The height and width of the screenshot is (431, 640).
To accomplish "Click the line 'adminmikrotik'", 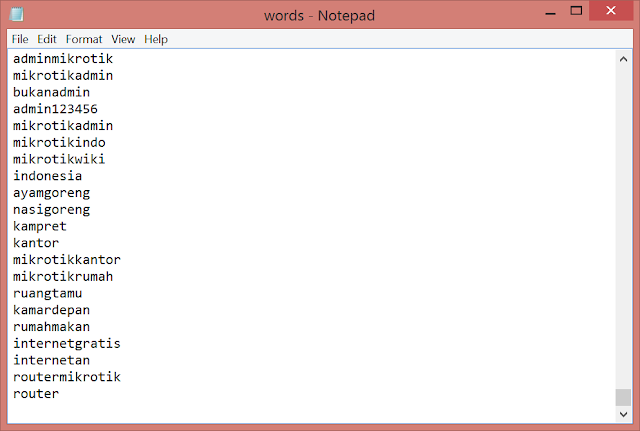I will click(63, 59).
